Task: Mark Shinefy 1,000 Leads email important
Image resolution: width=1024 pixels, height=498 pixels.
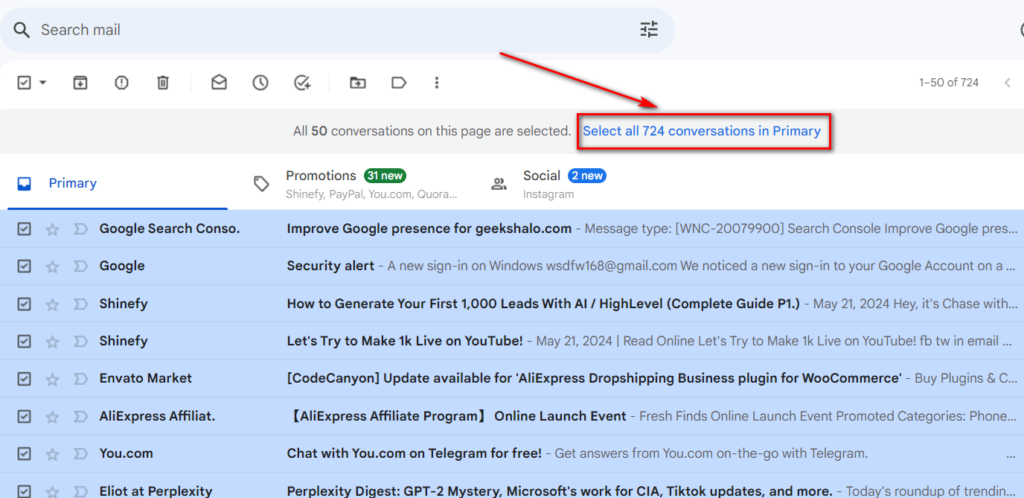Action: click(80, 304)
